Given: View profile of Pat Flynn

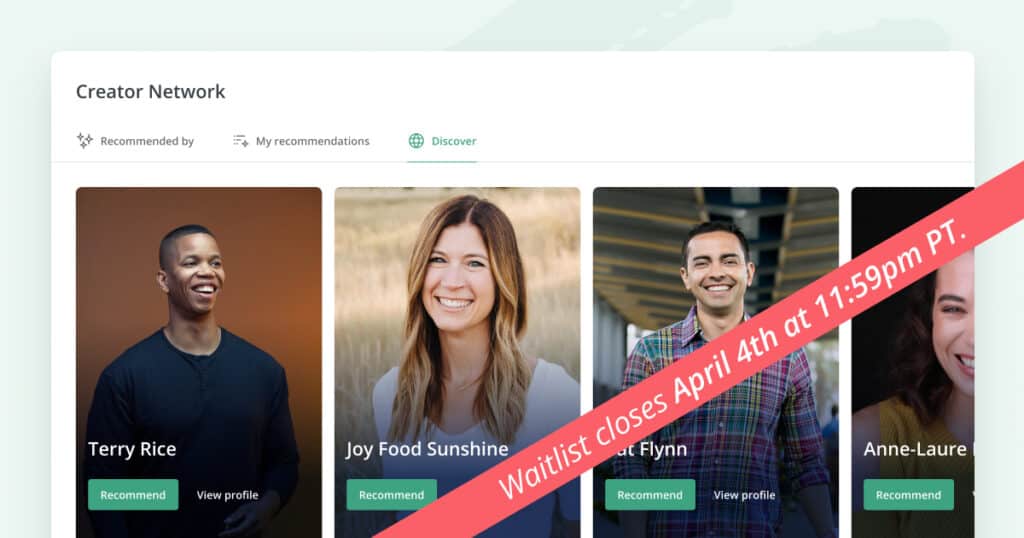Looking at the screenshot, I should [x=744, y=495].
